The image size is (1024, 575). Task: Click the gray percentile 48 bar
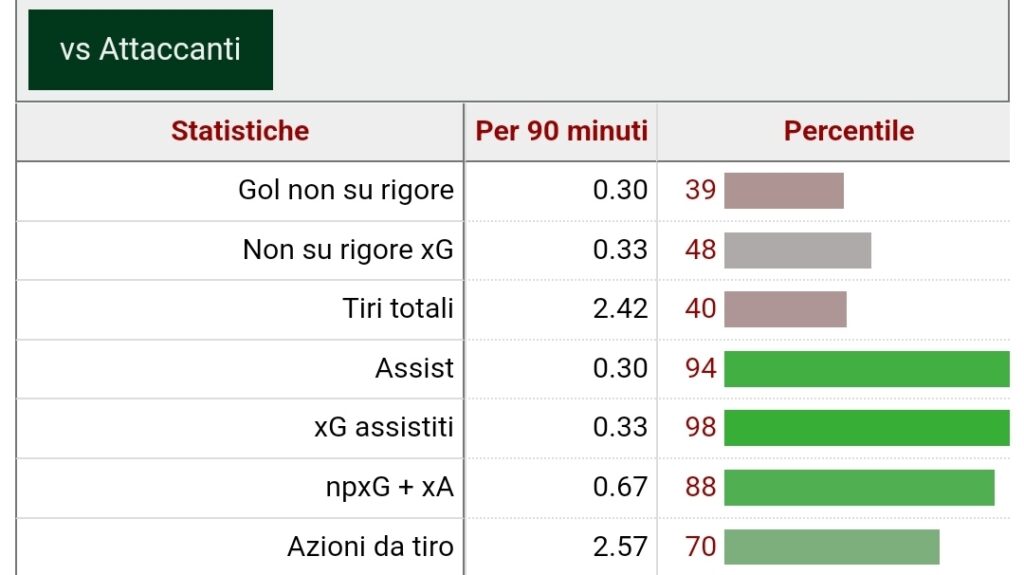797,250
